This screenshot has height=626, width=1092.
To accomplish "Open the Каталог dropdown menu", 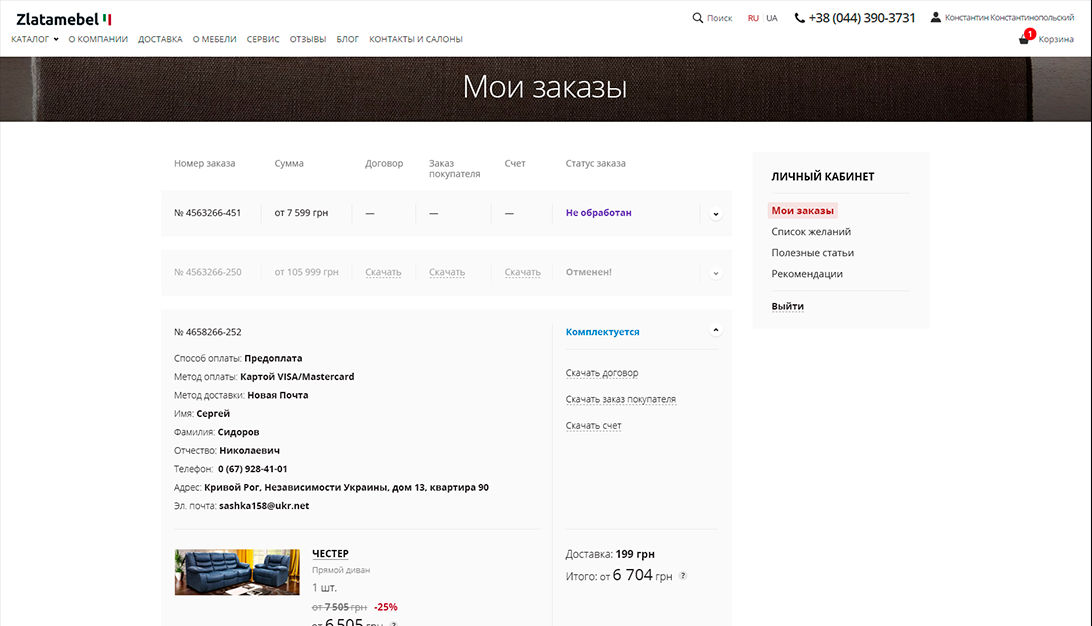I will [35, 39].
